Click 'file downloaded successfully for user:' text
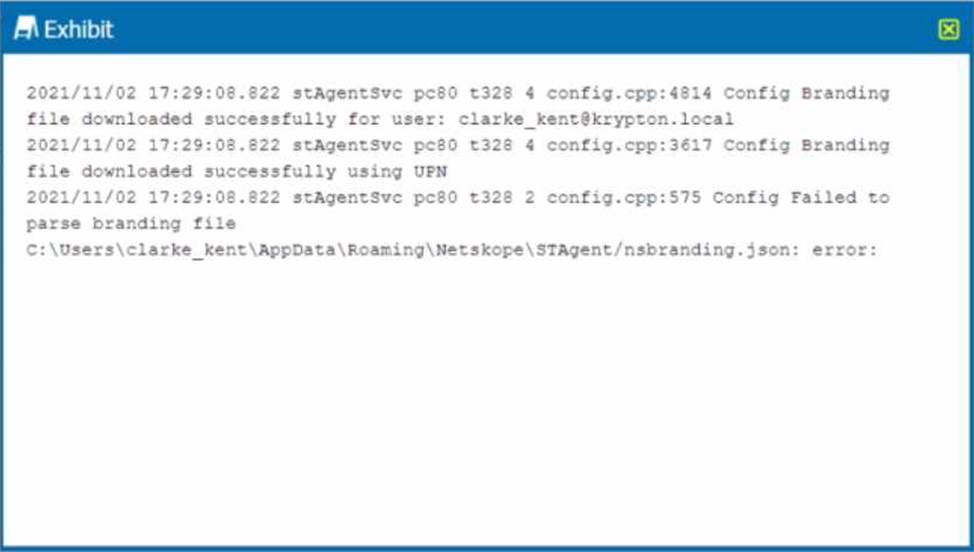974x552 pixels. click(x=236, y=119)
